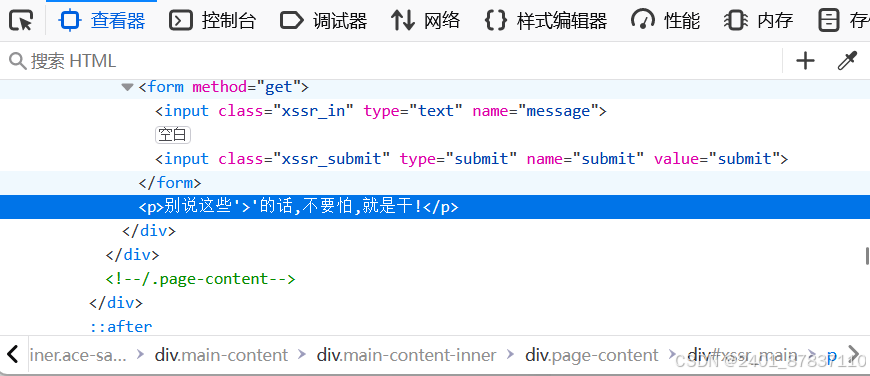The width and height of the screenshot is (870, 376).
Task: Open the 调试器 debugger tab
Action: [323, 21]
